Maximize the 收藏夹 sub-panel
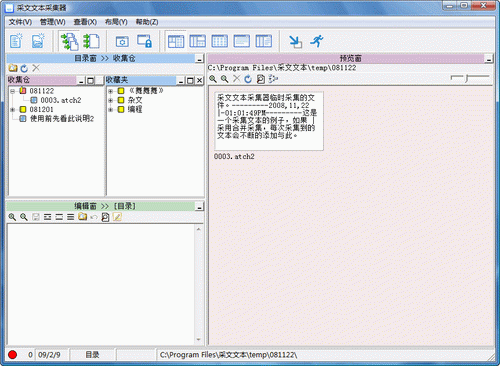The height and width of the screenshot is (366, 500). point(190,80)
